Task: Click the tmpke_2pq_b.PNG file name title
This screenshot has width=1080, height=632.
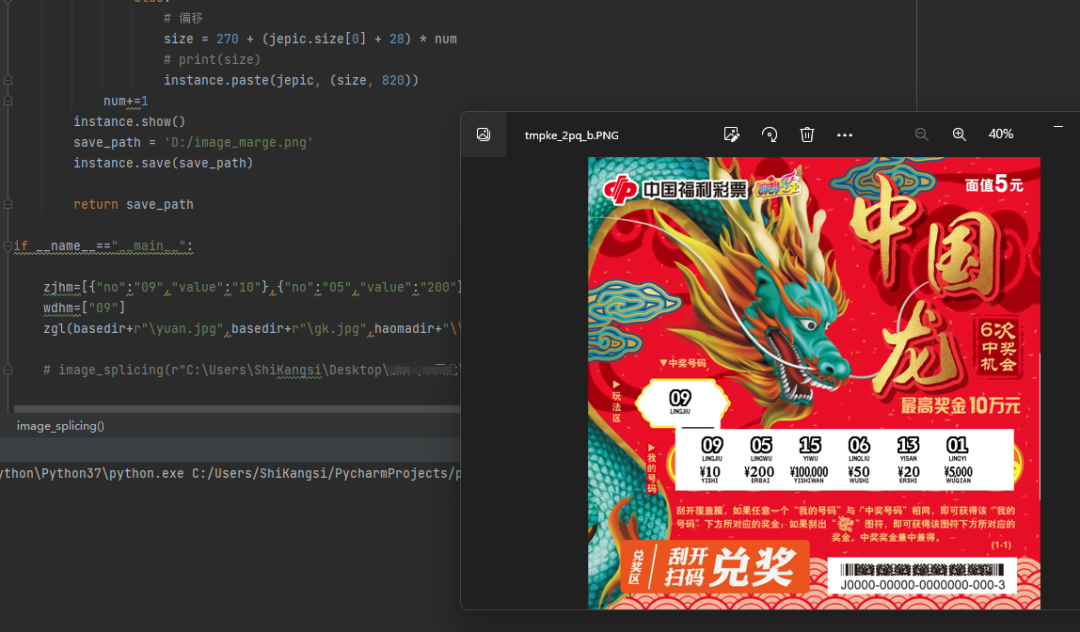Action: coord(572,135)
